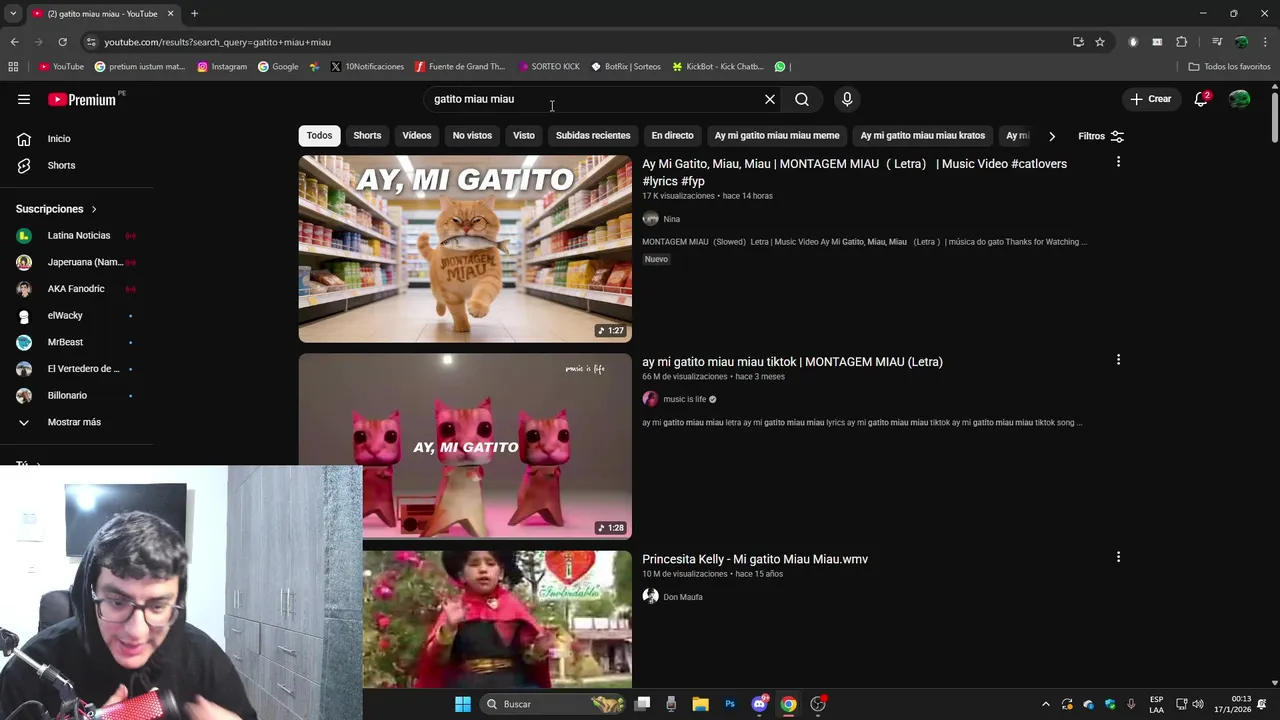Open the Princesita Kelly - Mi gatito title
1280x720 pixels.
coord(755,559)
